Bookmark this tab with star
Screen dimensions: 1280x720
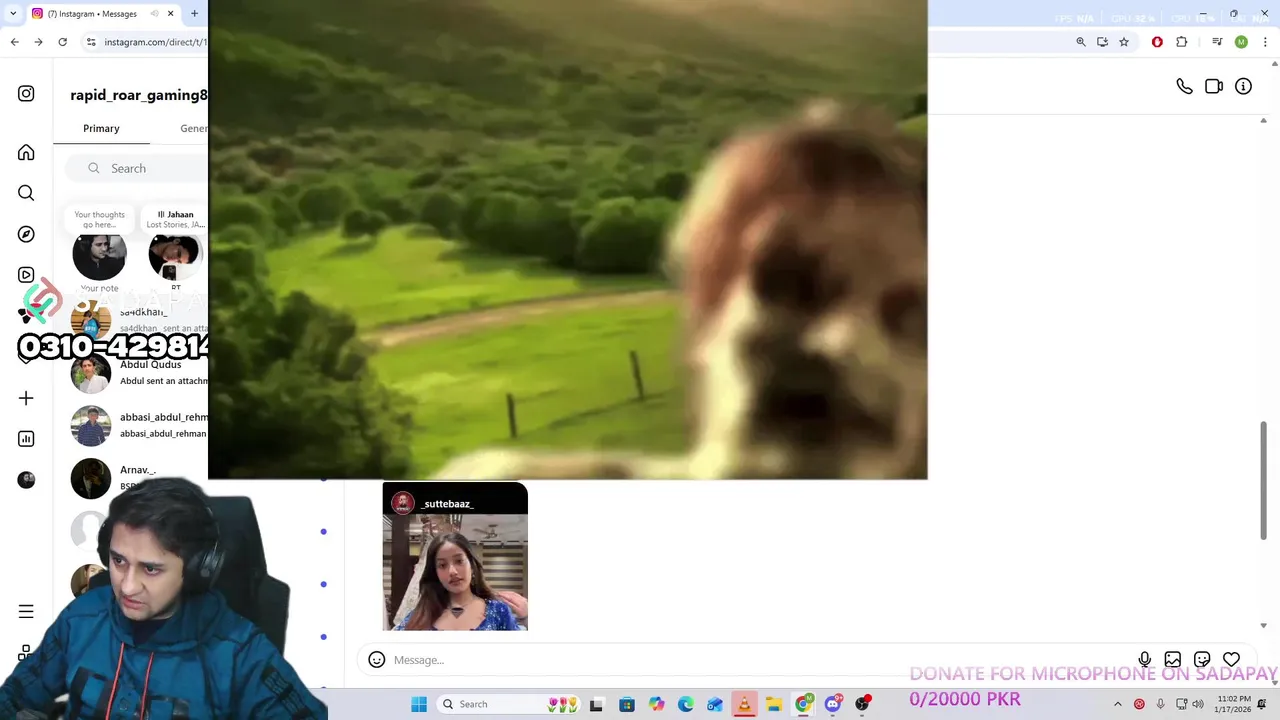click(x=1124, y=42)
